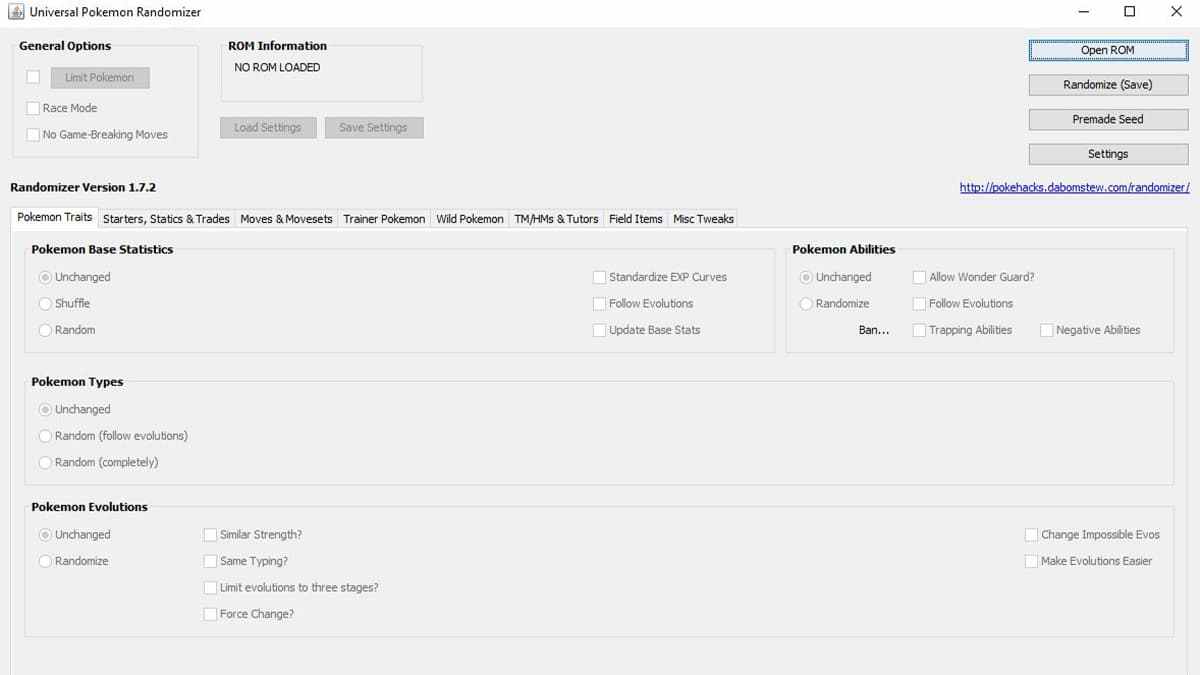Select Unchanged for Pokemon Abilities
This screenshot has width=1200, height=675.
[x=806, y=277]
